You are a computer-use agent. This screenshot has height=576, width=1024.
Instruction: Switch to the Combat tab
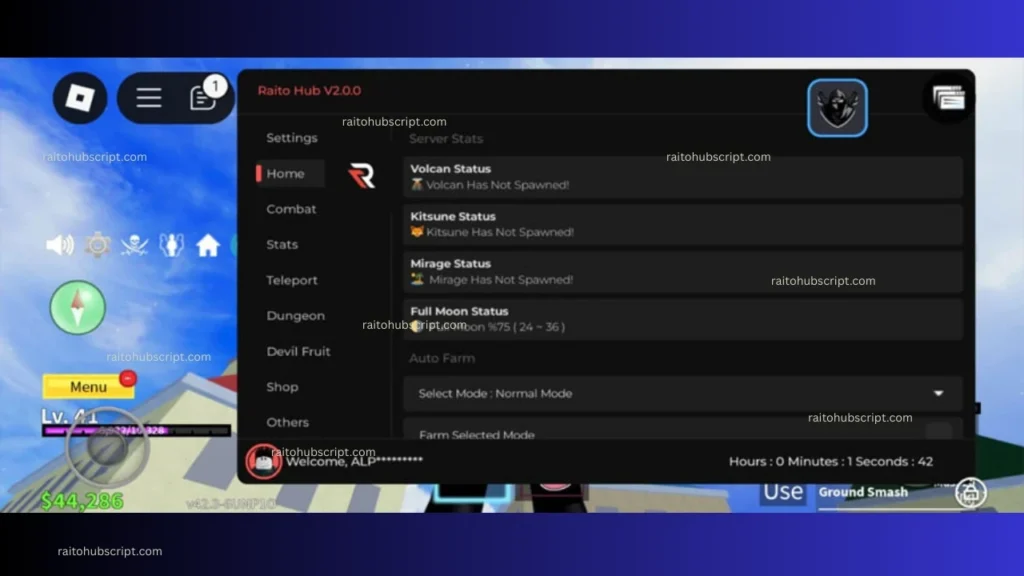point(291,209)
